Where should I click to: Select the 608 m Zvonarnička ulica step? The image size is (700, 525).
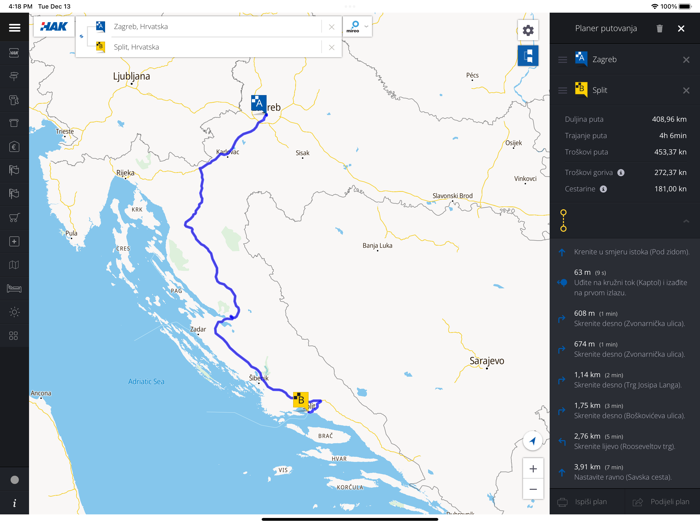pos(625,318)
